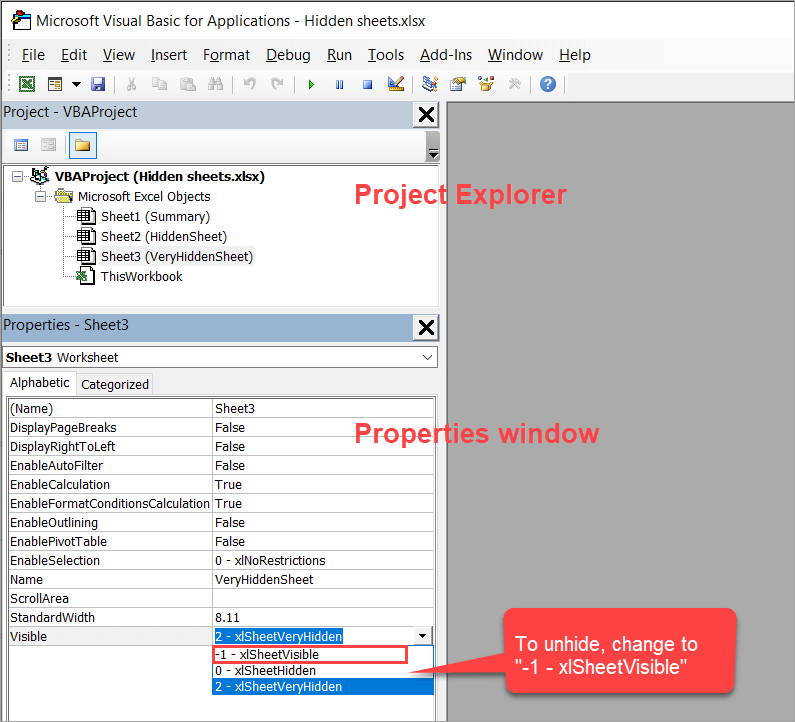Click the Visible property dropdown arrow

[x=422, y=636]
